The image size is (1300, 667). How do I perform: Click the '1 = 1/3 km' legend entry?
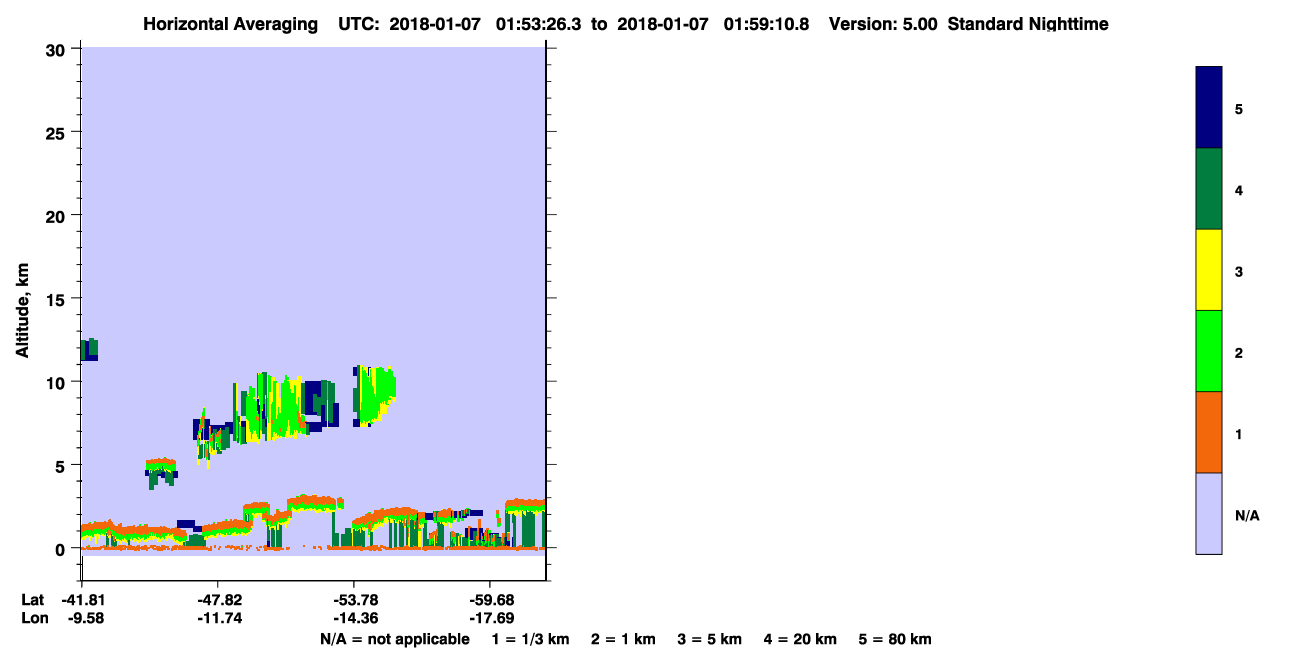tap(530, 639)
